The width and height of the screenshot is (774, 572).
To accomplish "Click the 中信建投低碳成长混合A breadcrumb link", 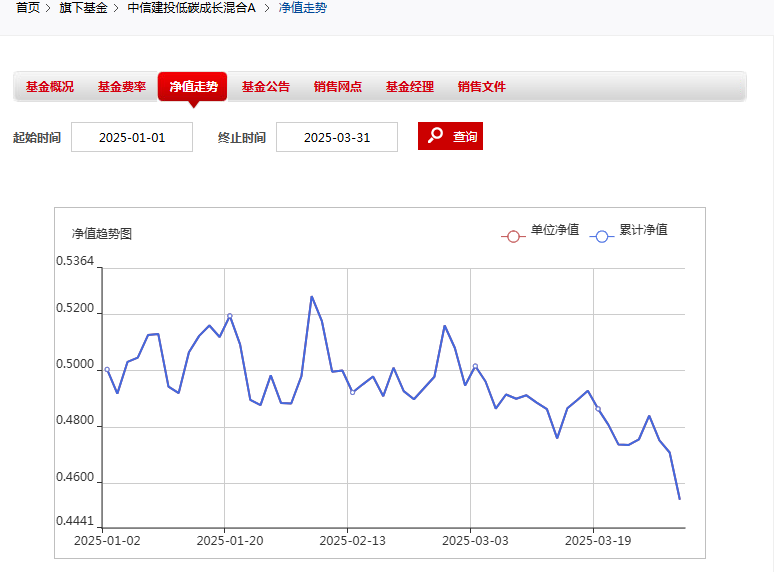I will pos(191,8).
